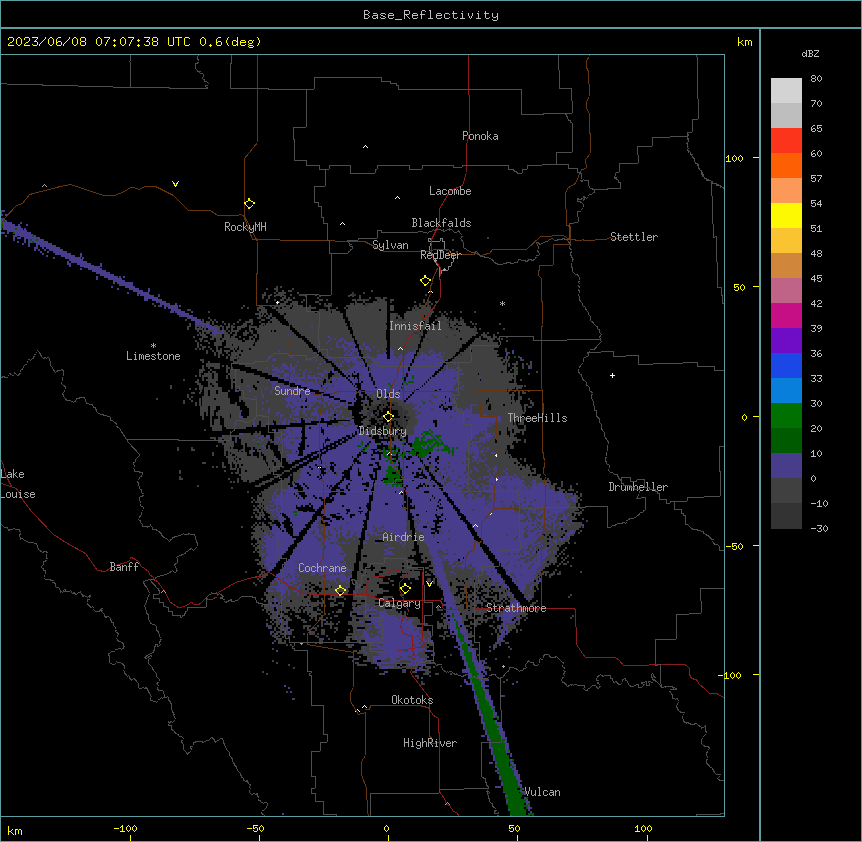862x842 pixels.
Task: Click the -100 tick label on bottom axis
Action: [125, 828]
